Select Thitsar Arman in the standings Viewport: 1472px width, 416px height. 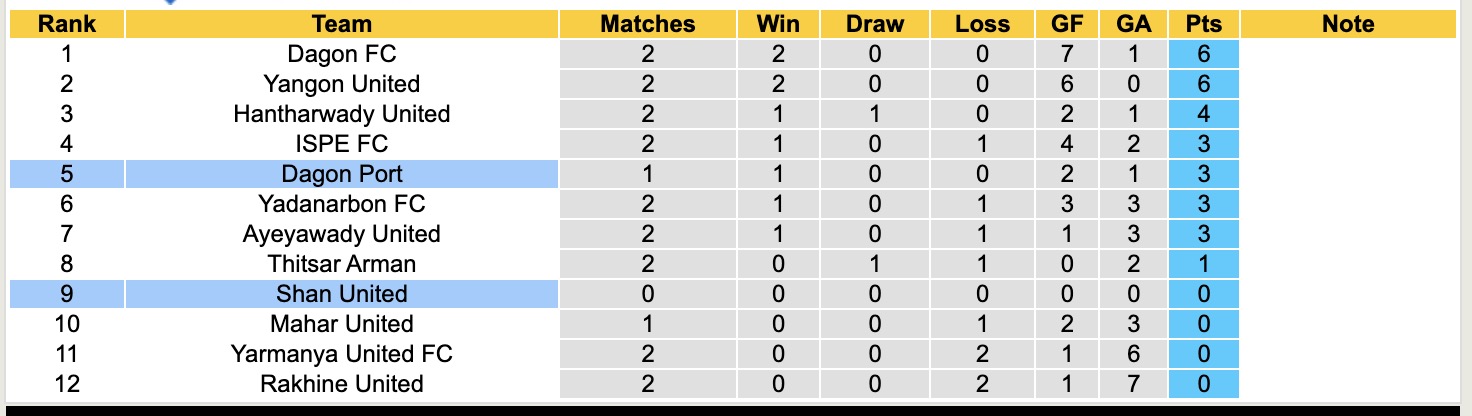(x=342, y=264)
